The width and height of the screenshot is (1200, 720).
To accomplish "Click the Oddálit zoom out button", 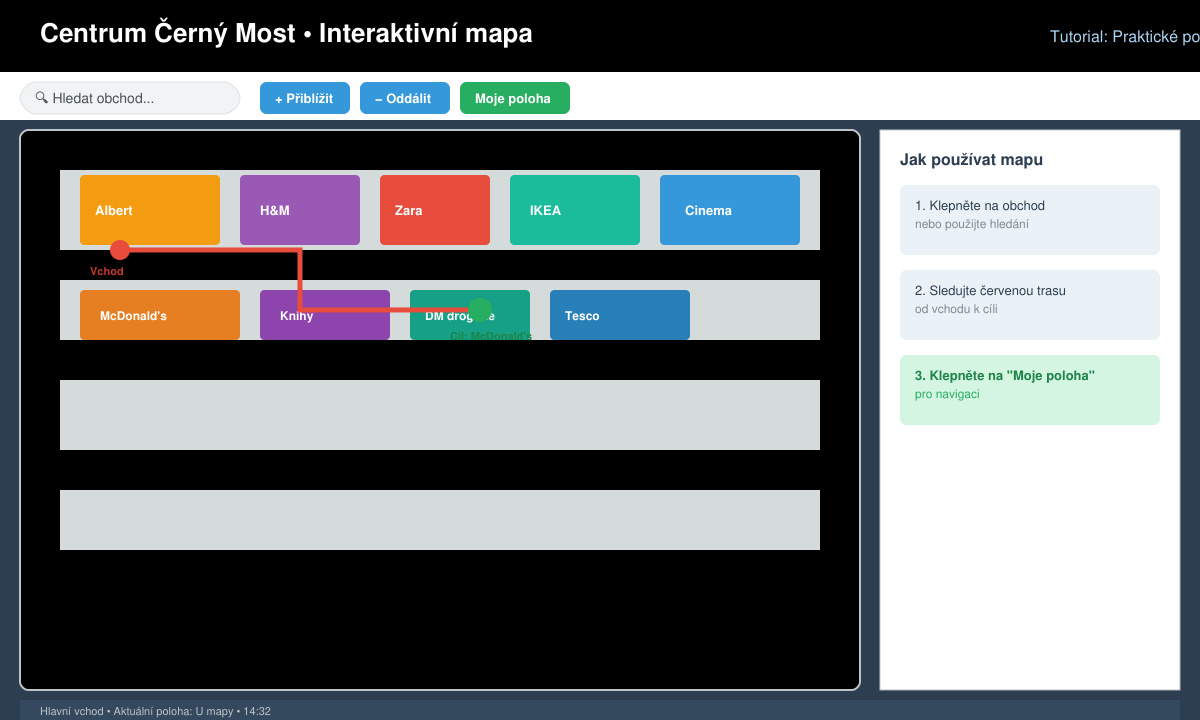I will coord(405,98).
